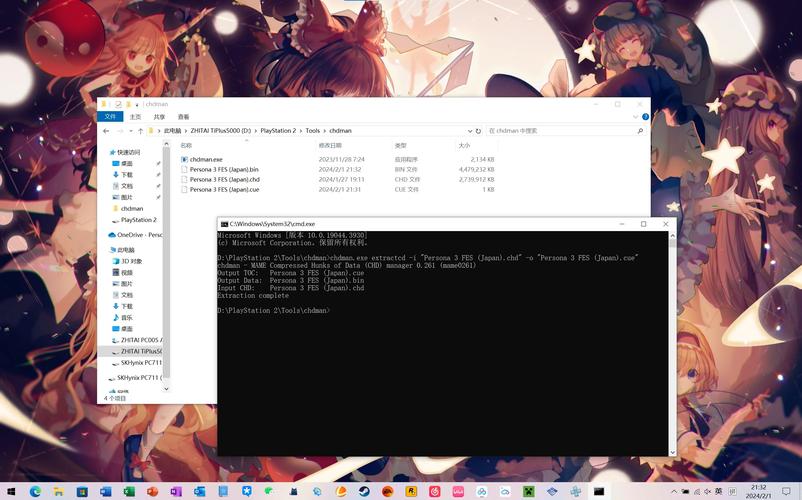
Task: Open NetEase Cloud Music in taskbar
Action: point(434,491)
